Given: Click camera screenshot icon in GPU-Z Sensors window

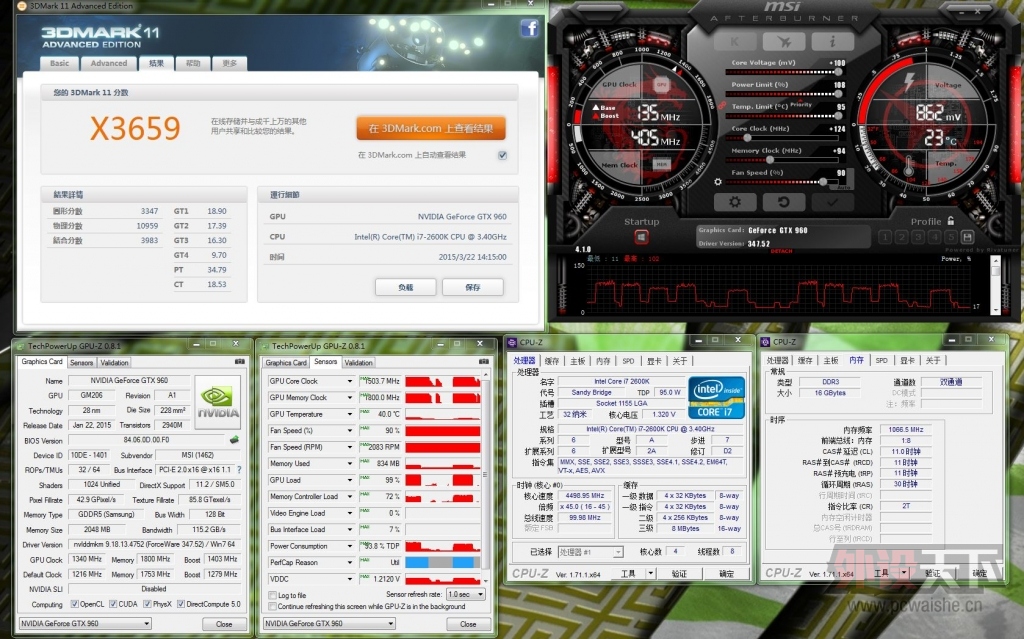Looking at the screenshot, I should coord(484,361).
